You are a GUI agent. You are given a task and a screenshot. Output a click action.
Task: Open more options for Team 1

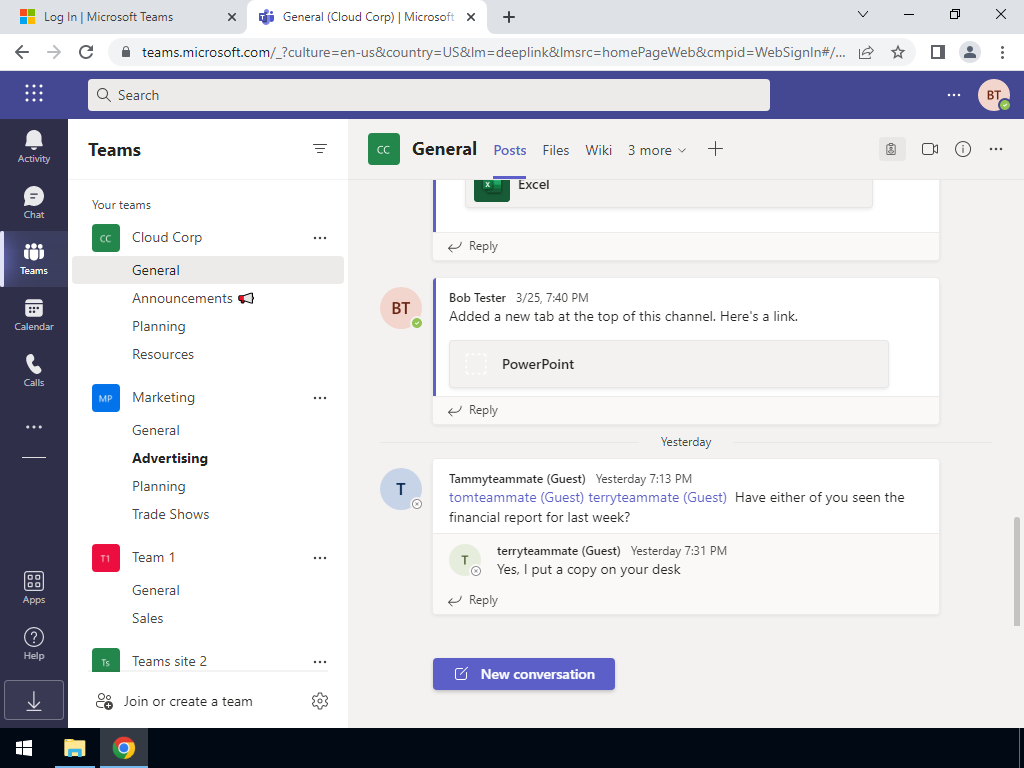320,558
